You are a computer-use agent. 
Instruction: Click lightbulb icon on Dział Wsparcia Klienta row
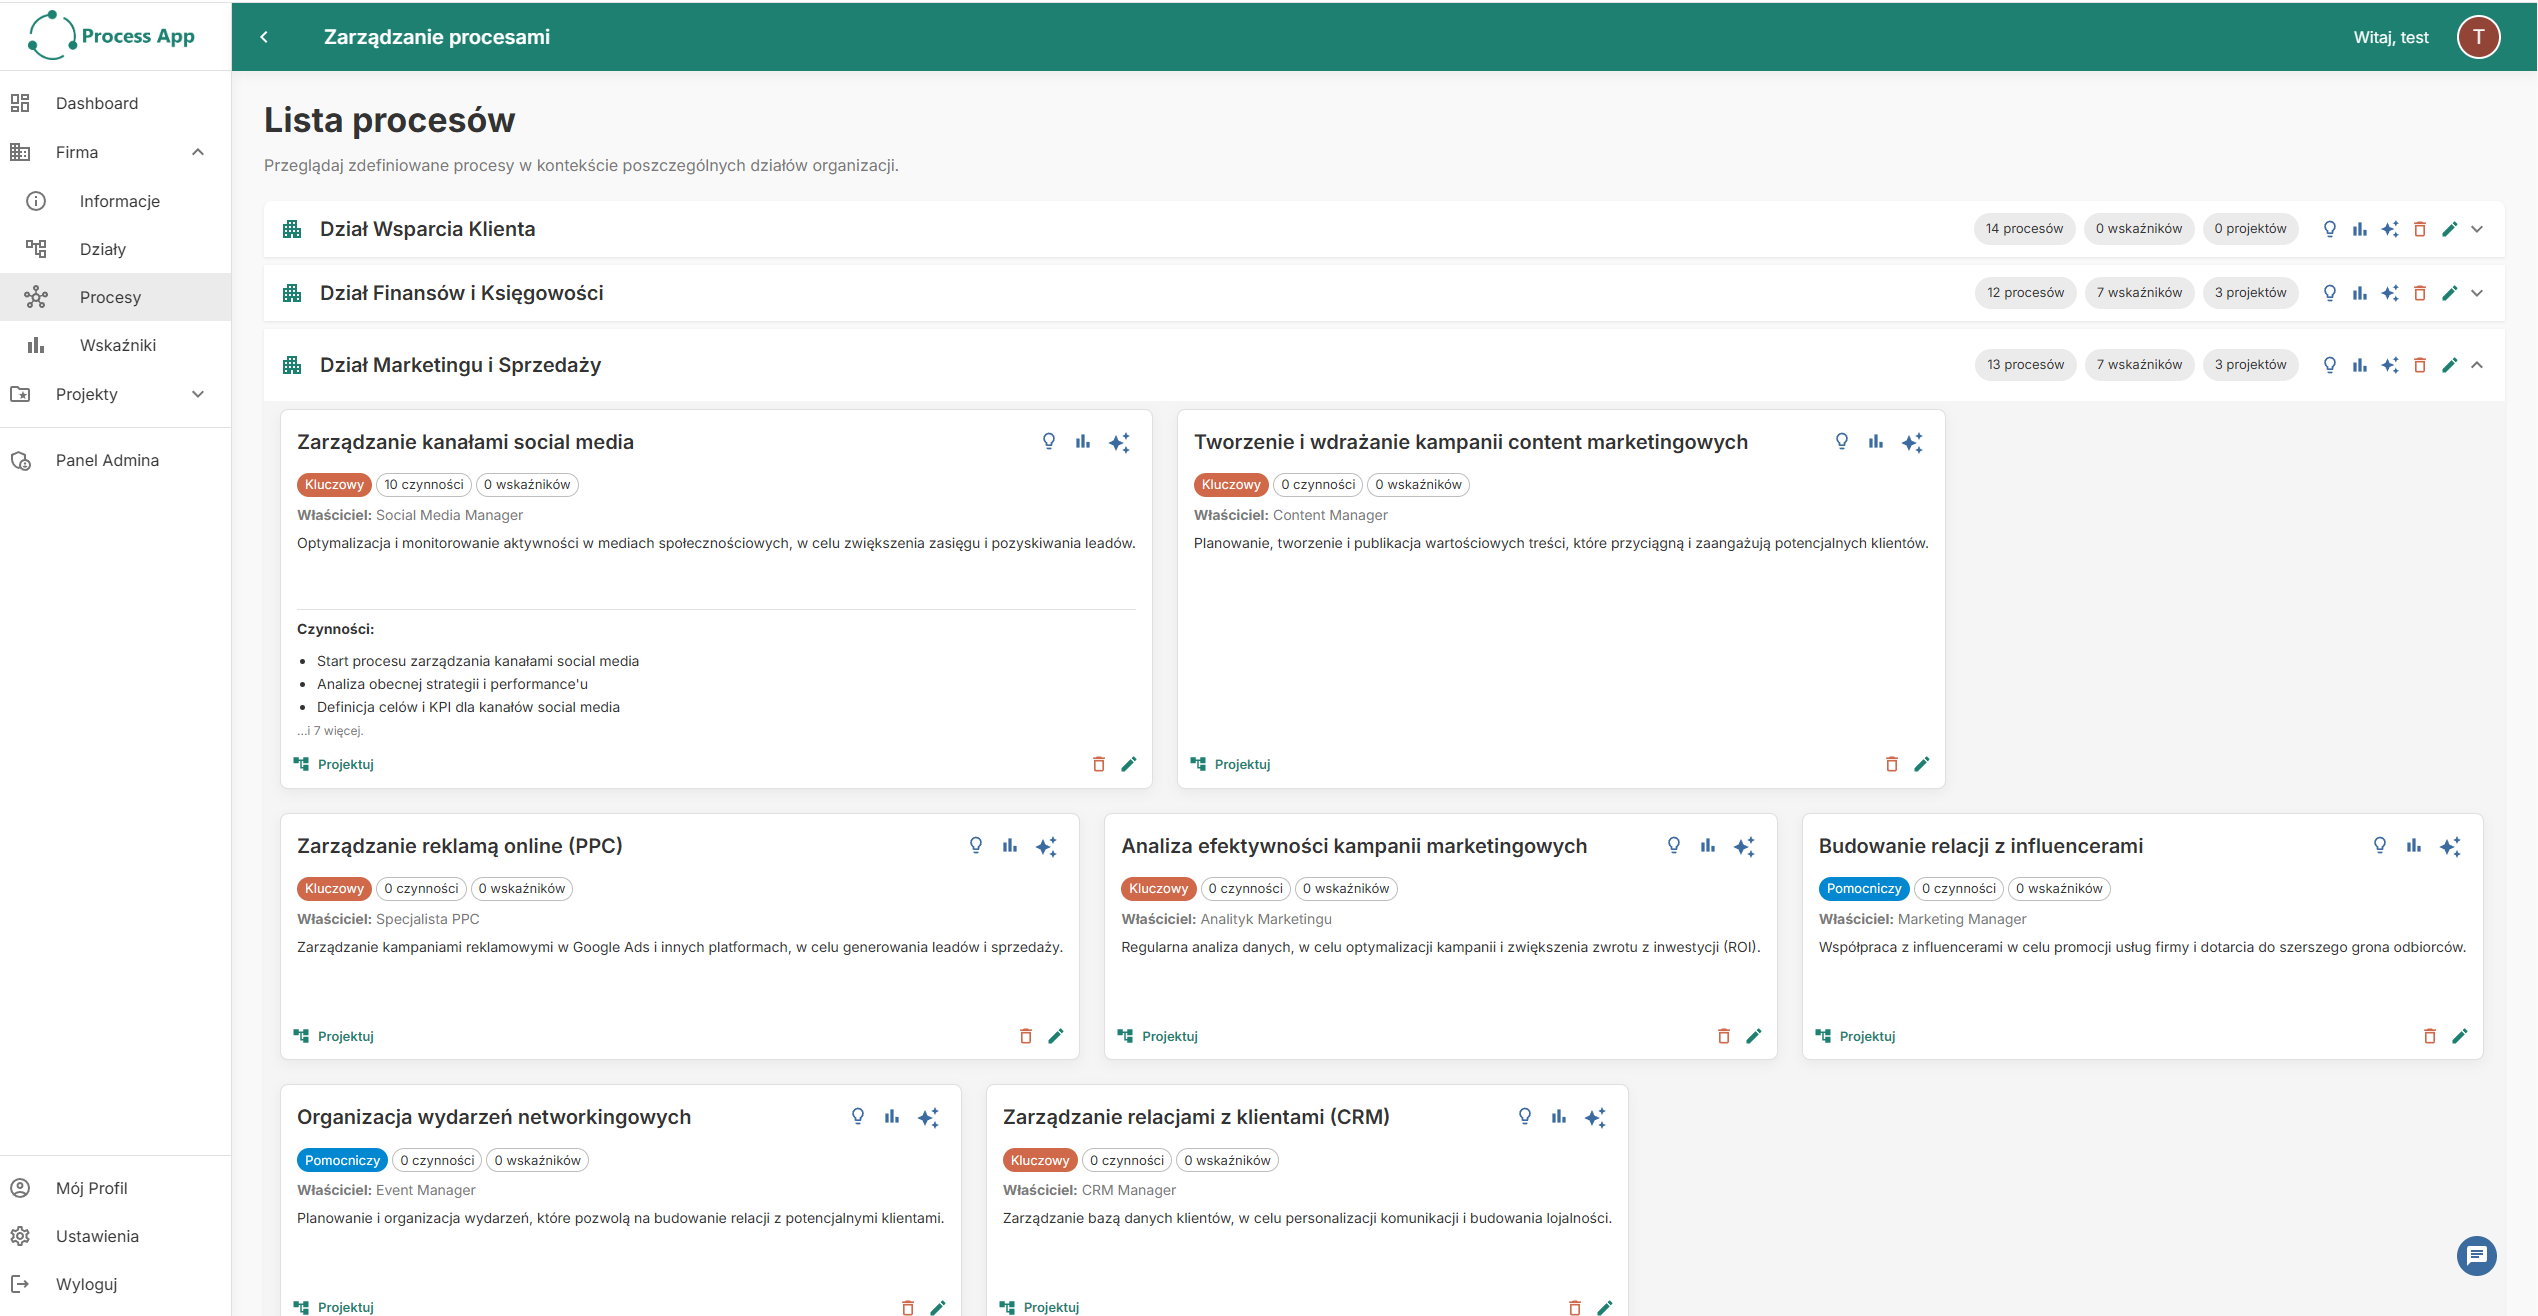coord(2329,229)
